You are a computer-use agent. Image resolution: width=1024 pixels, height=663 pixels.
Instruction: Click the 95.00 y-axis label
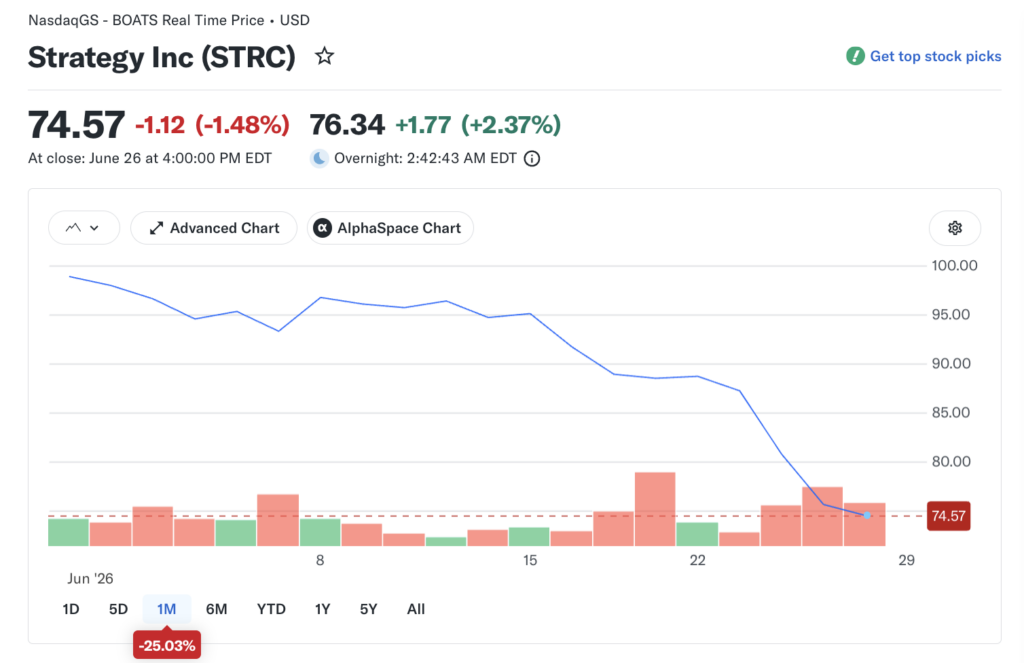pyautogui.click(x=950, y=314)
